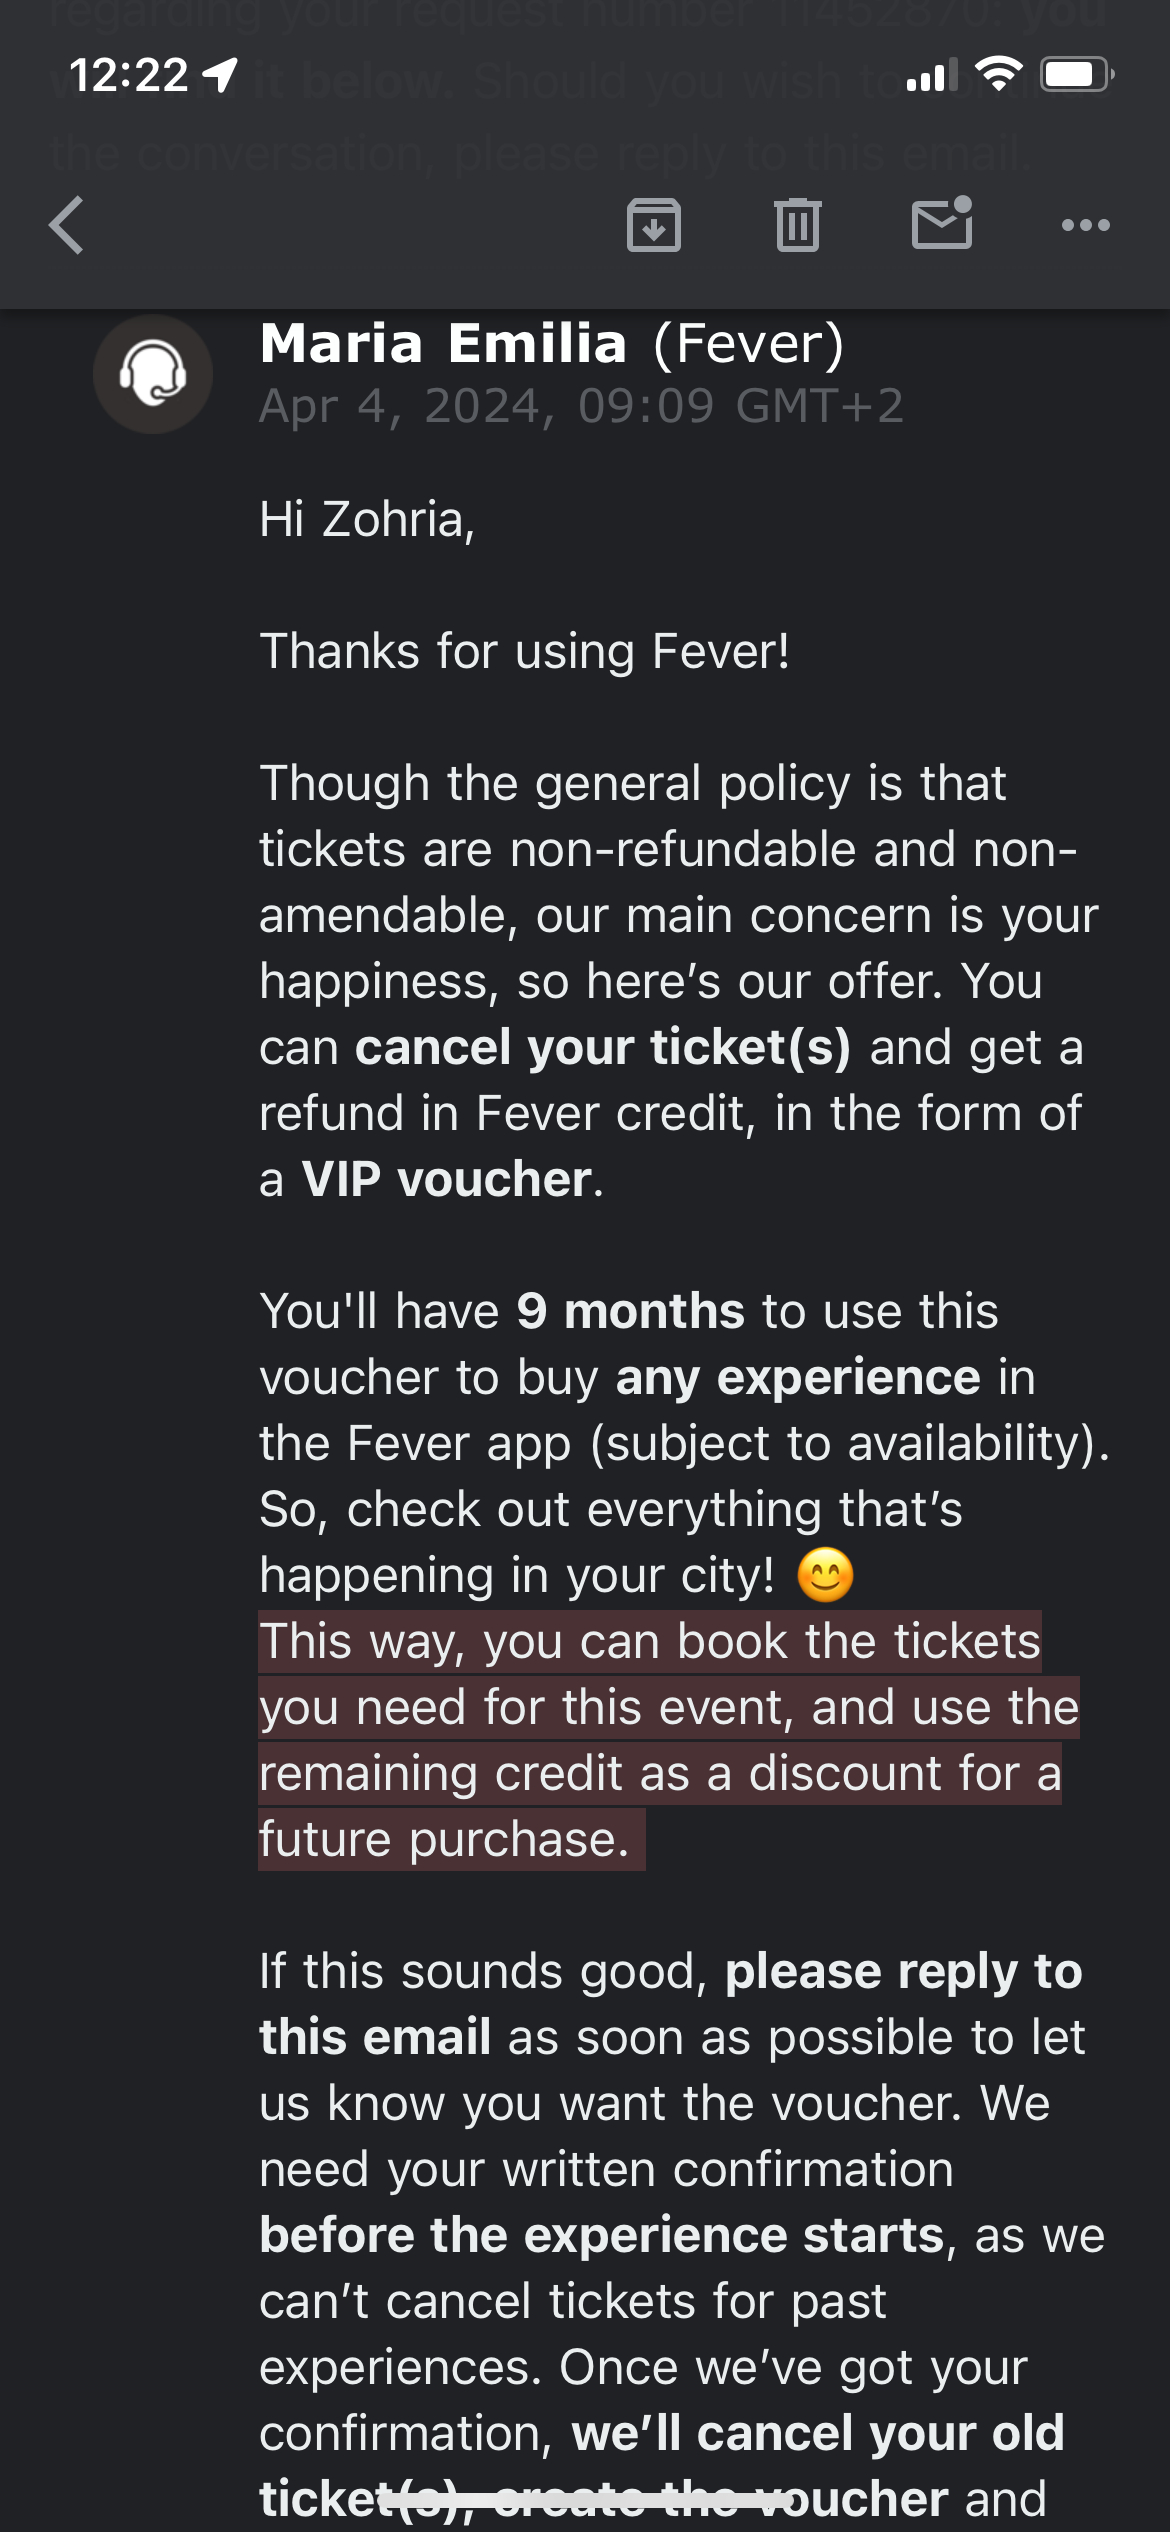The image size is (1170, 2532).
Task: Tap the smiling face emoji
Action: (x=825, y=1575)
